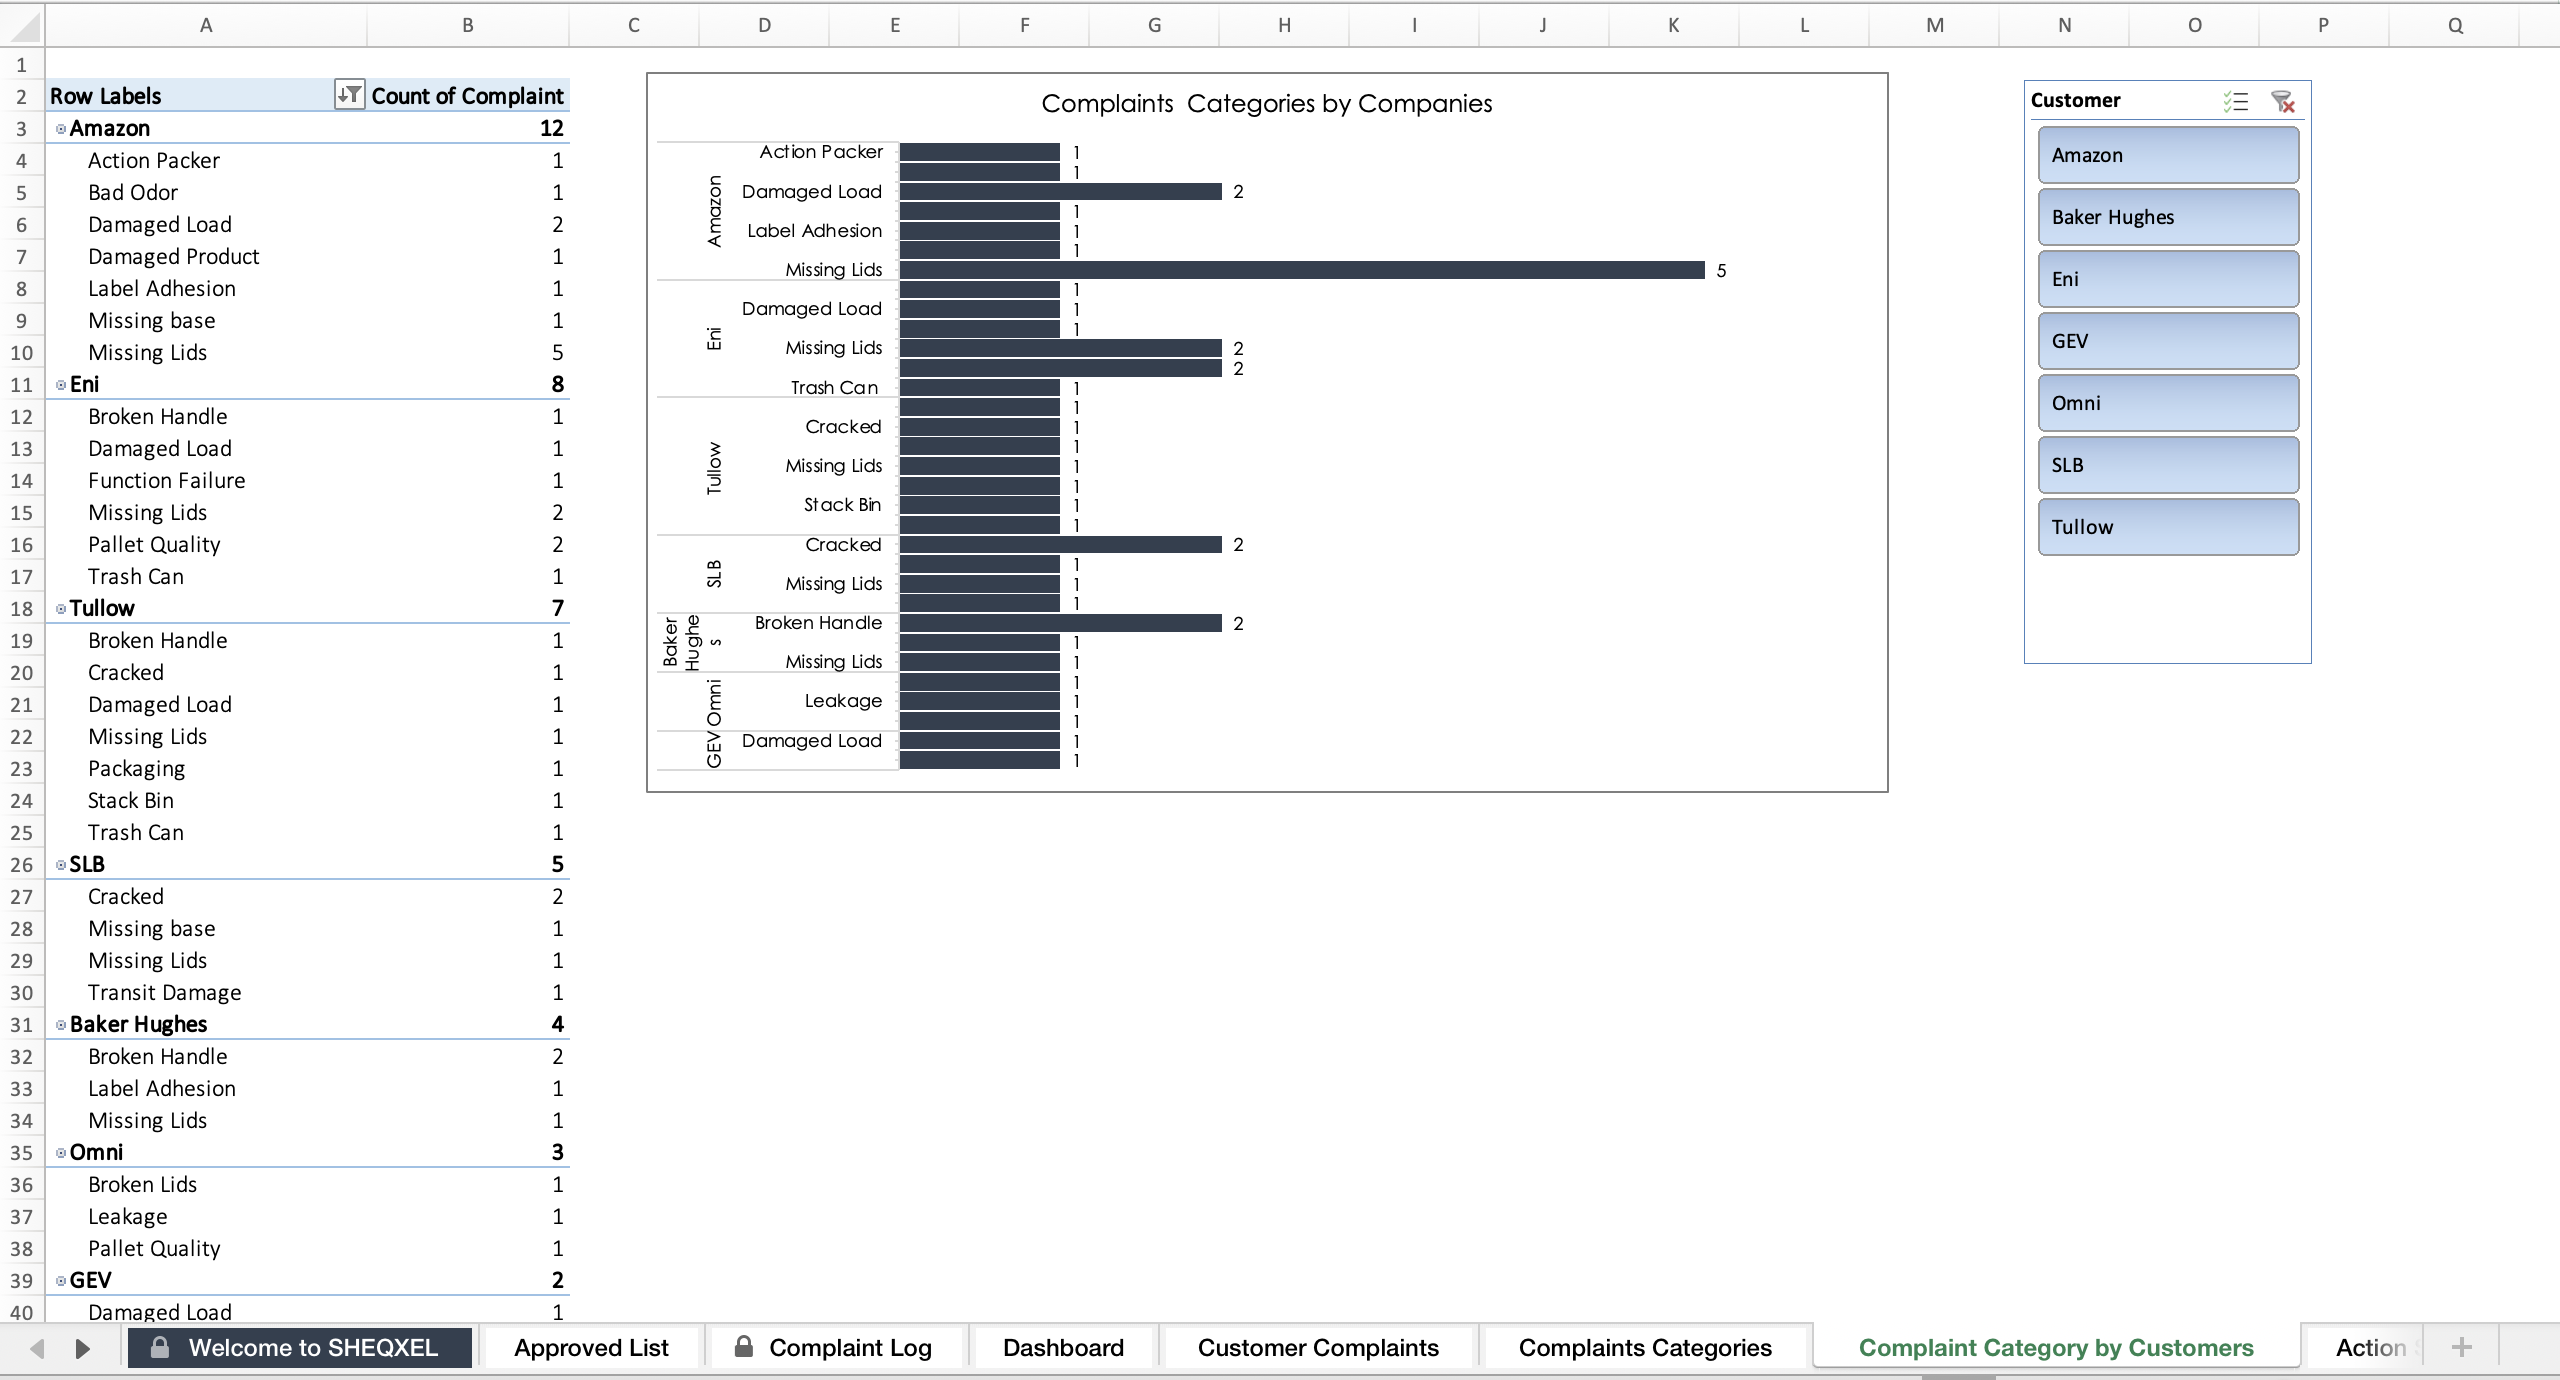Select row 3 header
This screenshot has width=2560, height=1380.
[21, 129]
